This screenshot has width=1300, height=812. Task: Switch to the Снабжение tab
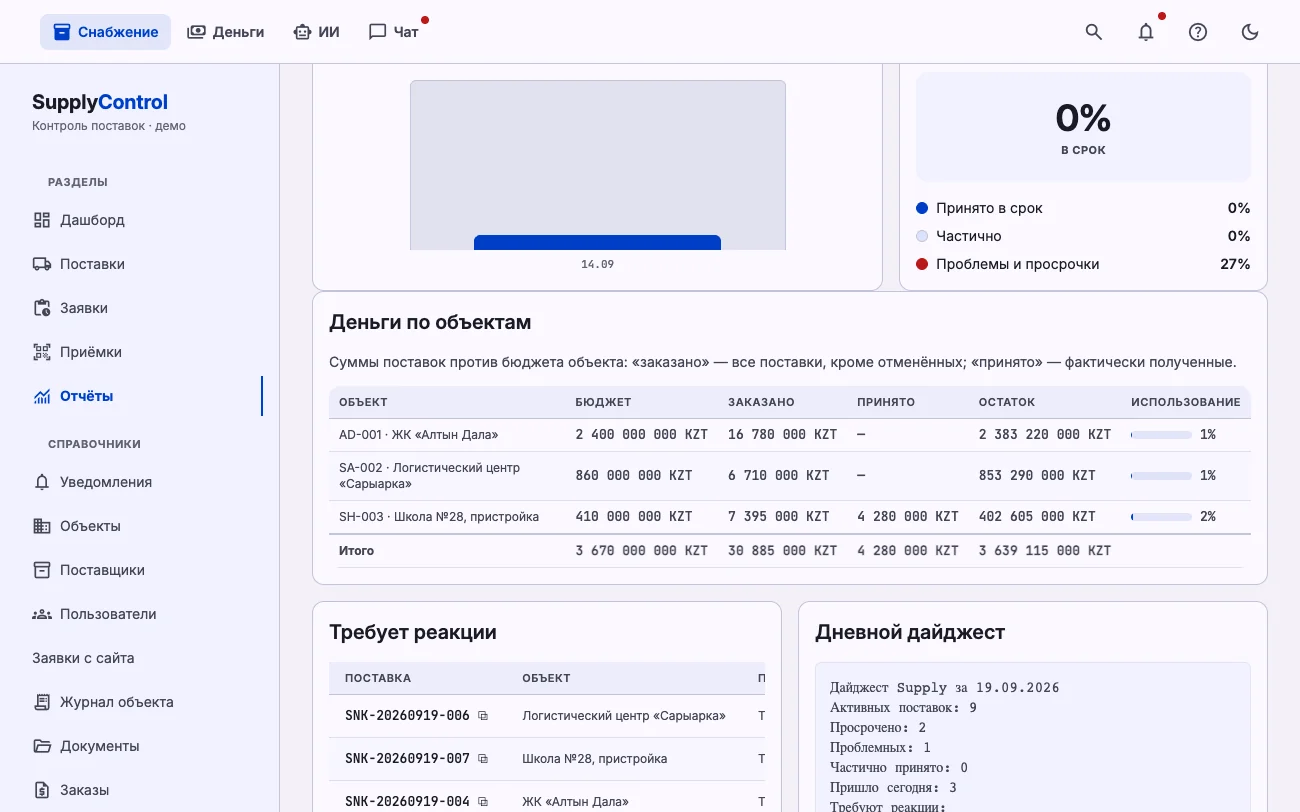coord(105,32)
